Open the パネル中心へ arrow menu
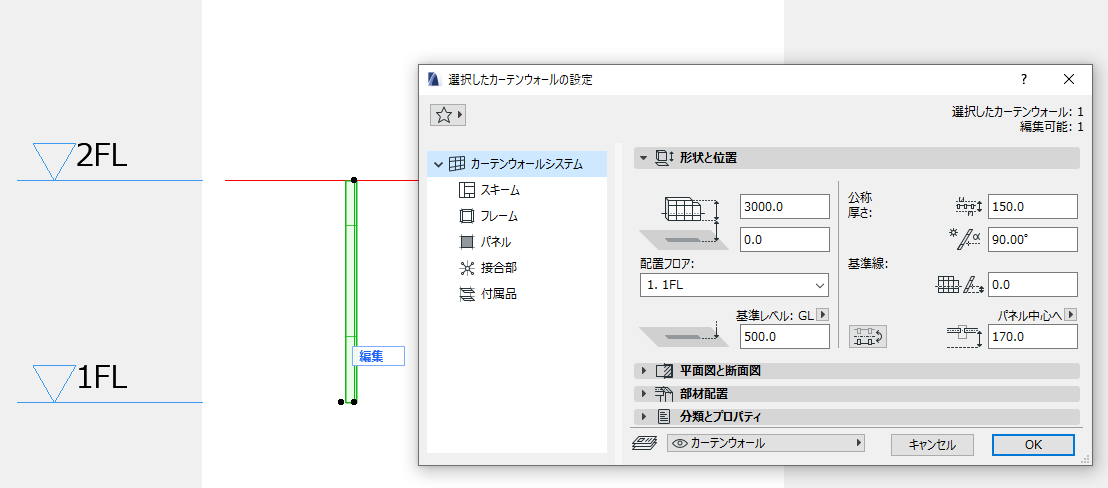 tap(1071, 314)
